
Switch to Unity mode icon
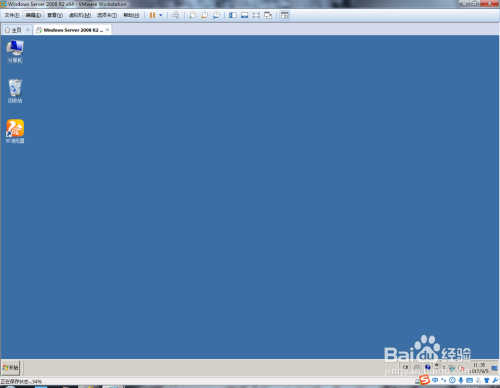point(268,15)
